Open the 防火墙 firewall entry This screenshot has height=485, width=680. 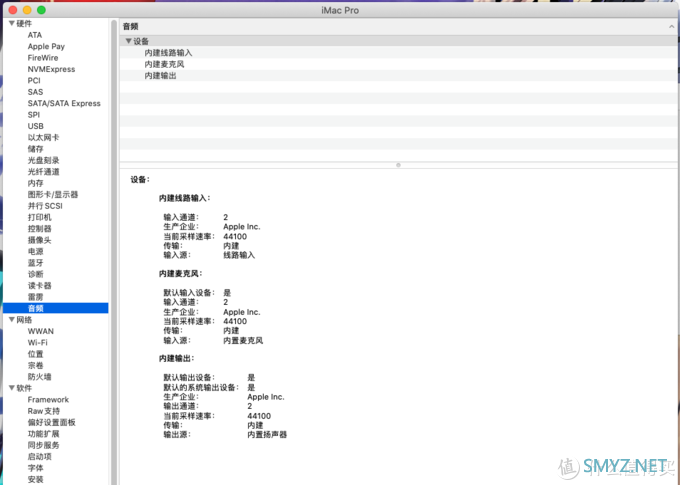coord(39,377)
